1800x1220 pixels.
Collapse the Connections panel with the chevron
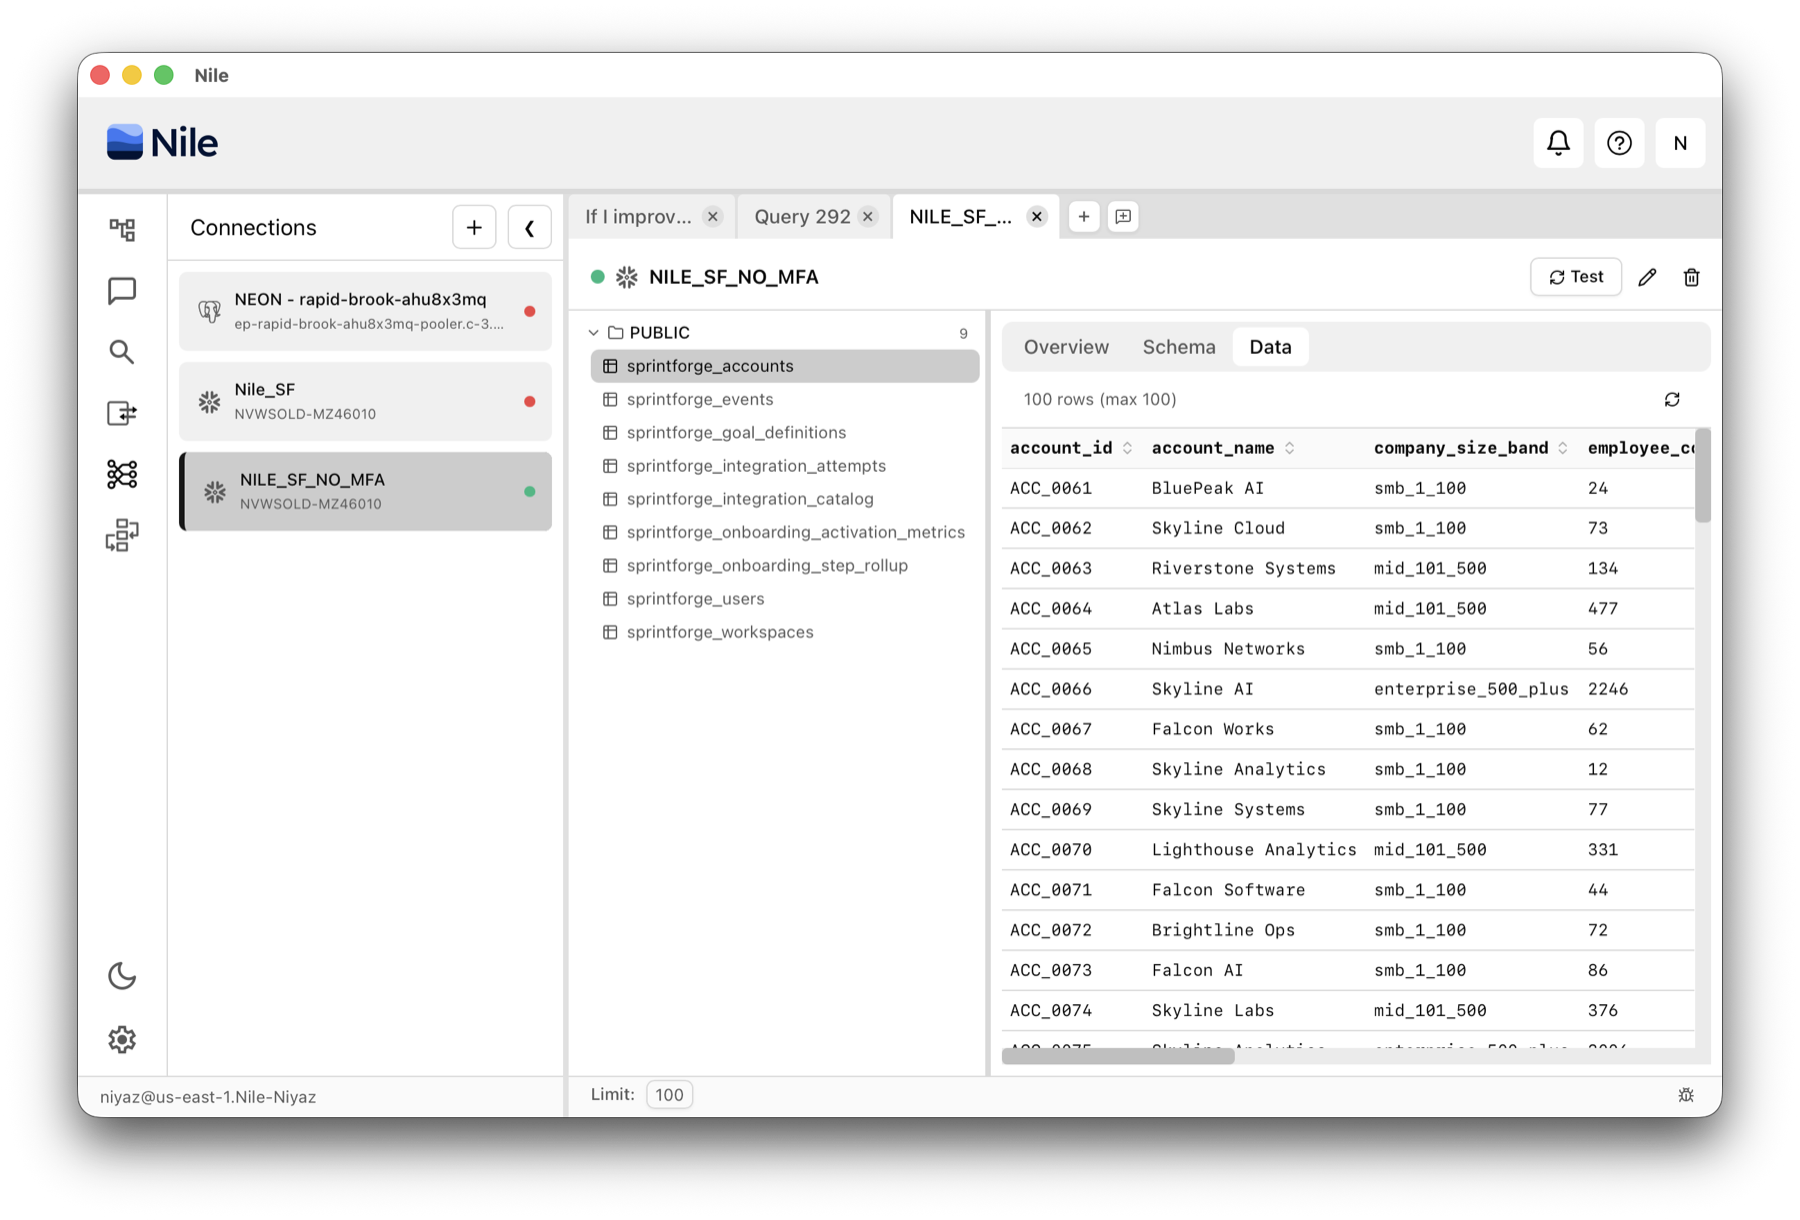[530, 228]
